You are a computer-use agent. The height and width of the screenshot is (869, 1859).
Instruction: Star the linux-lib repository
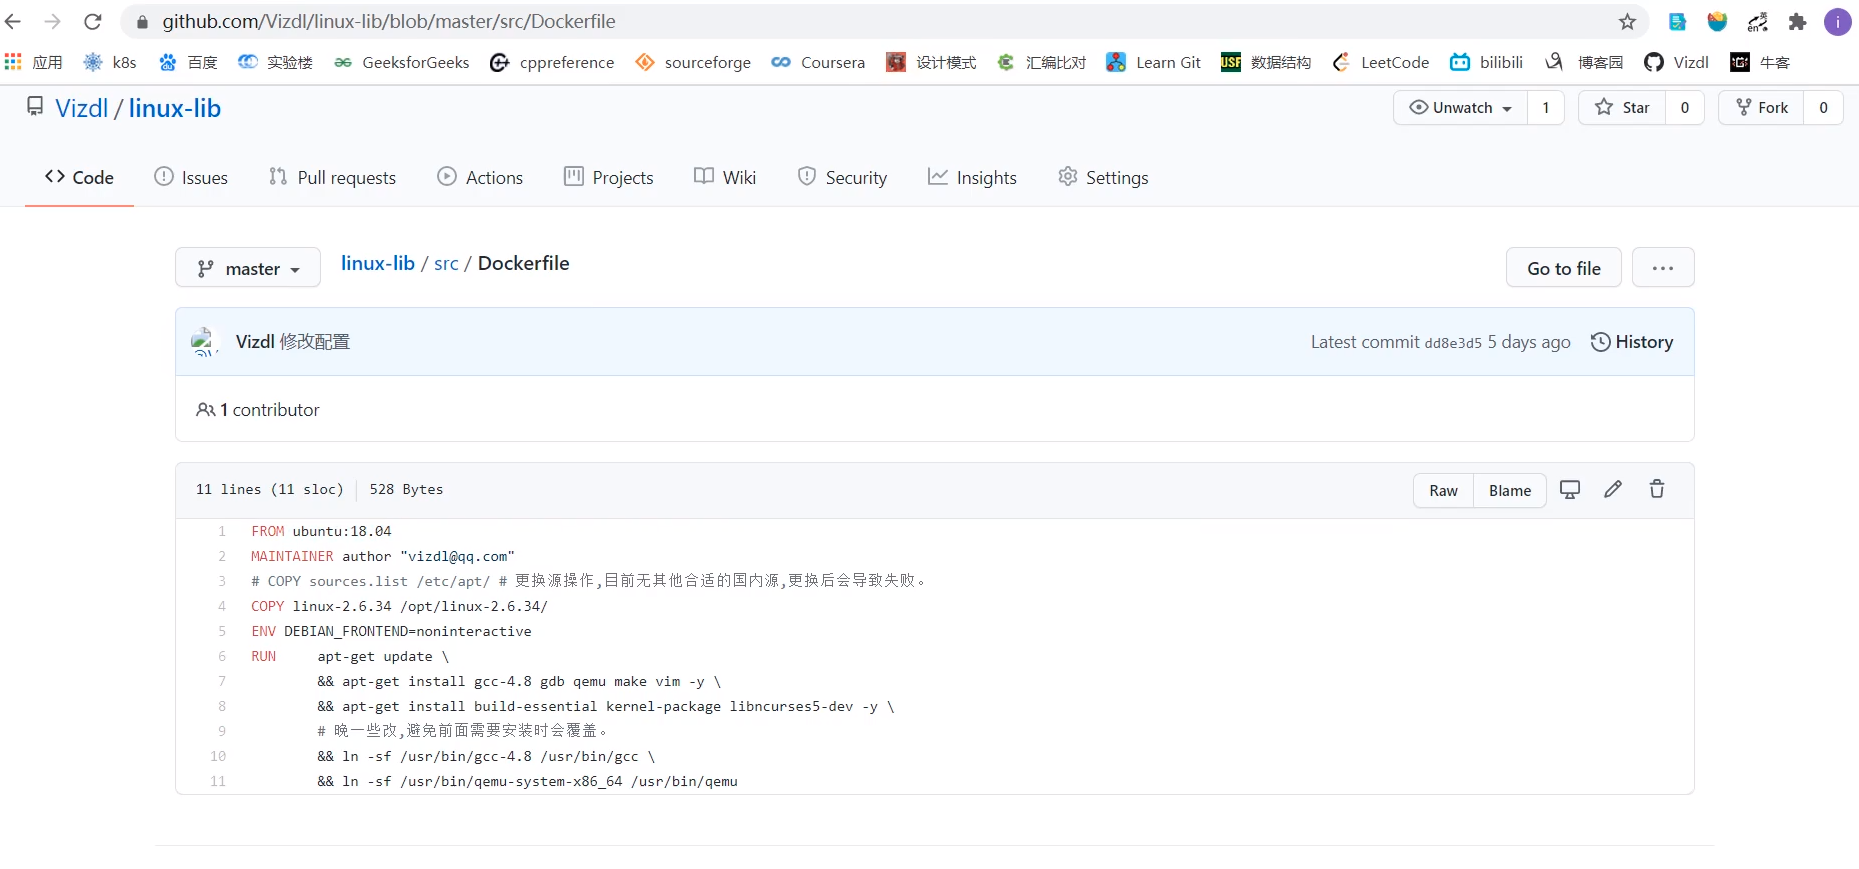pyautogui.click(x=1622, y=108)
